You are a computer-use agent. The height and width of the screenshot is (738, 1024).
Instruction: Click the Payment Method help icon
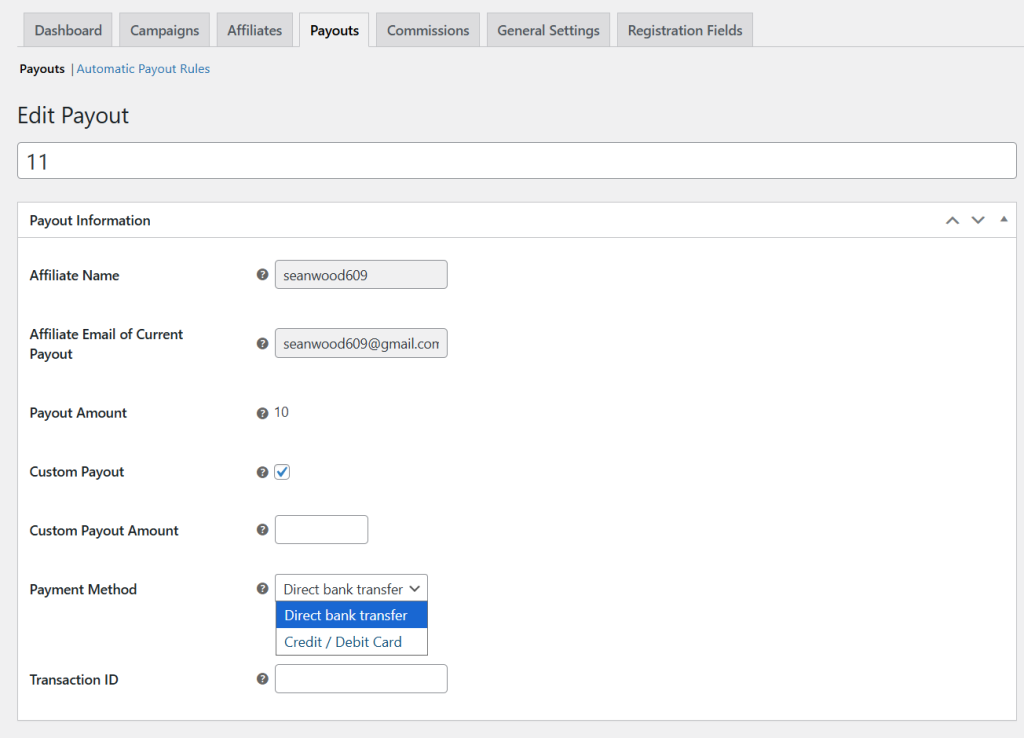click(x=263, y=588)
